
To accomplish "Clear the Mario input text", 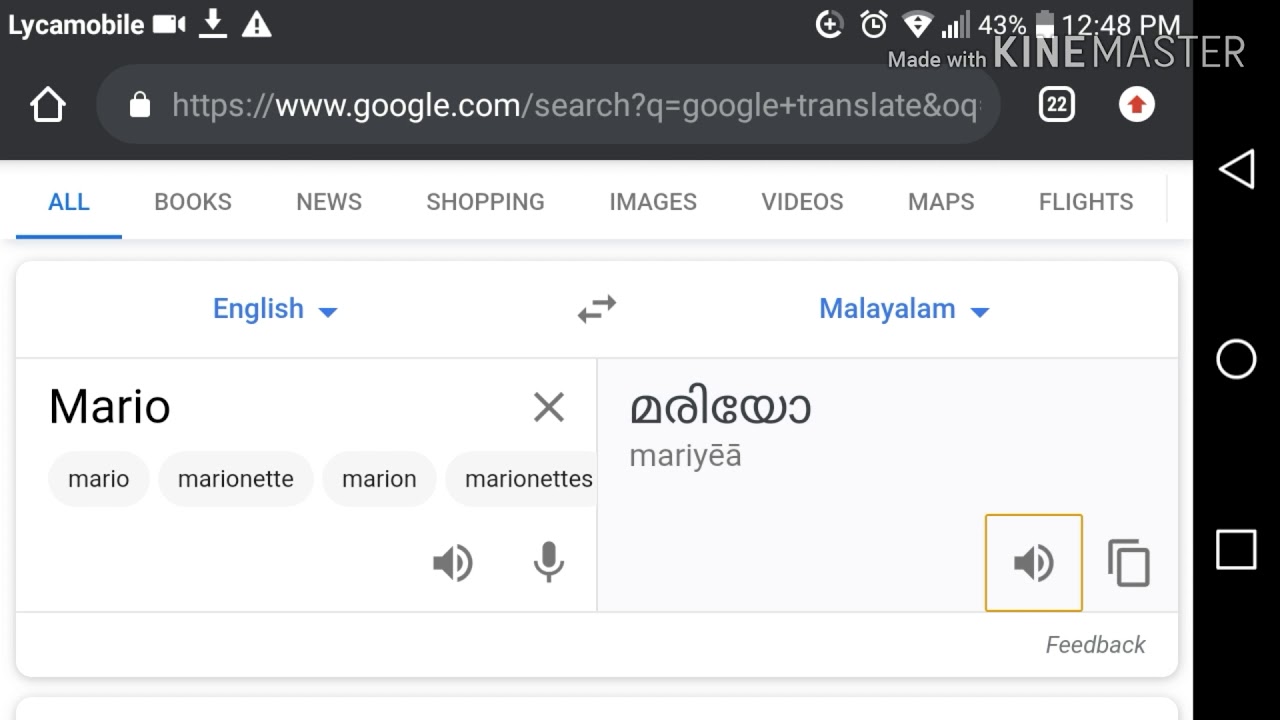I will point(549,407).
